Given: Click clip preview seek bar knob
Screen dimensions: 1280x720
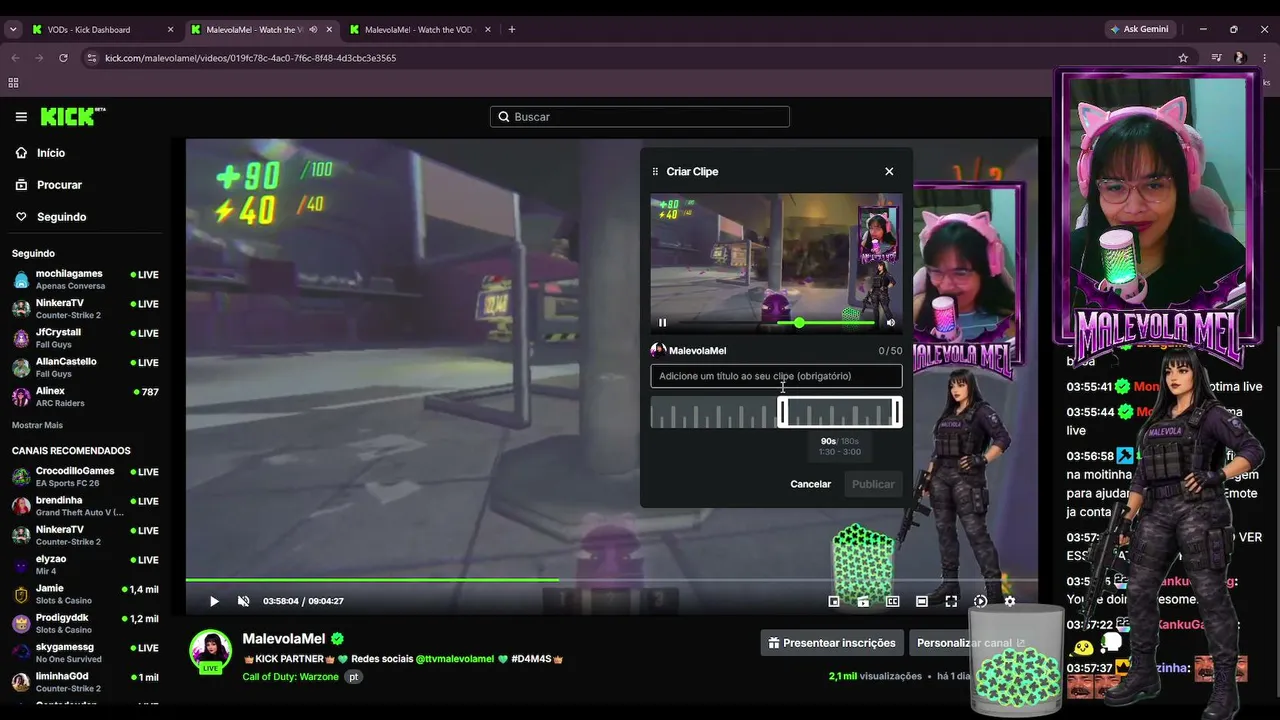Looking at the screenshot, I should [x=799, y=322].
